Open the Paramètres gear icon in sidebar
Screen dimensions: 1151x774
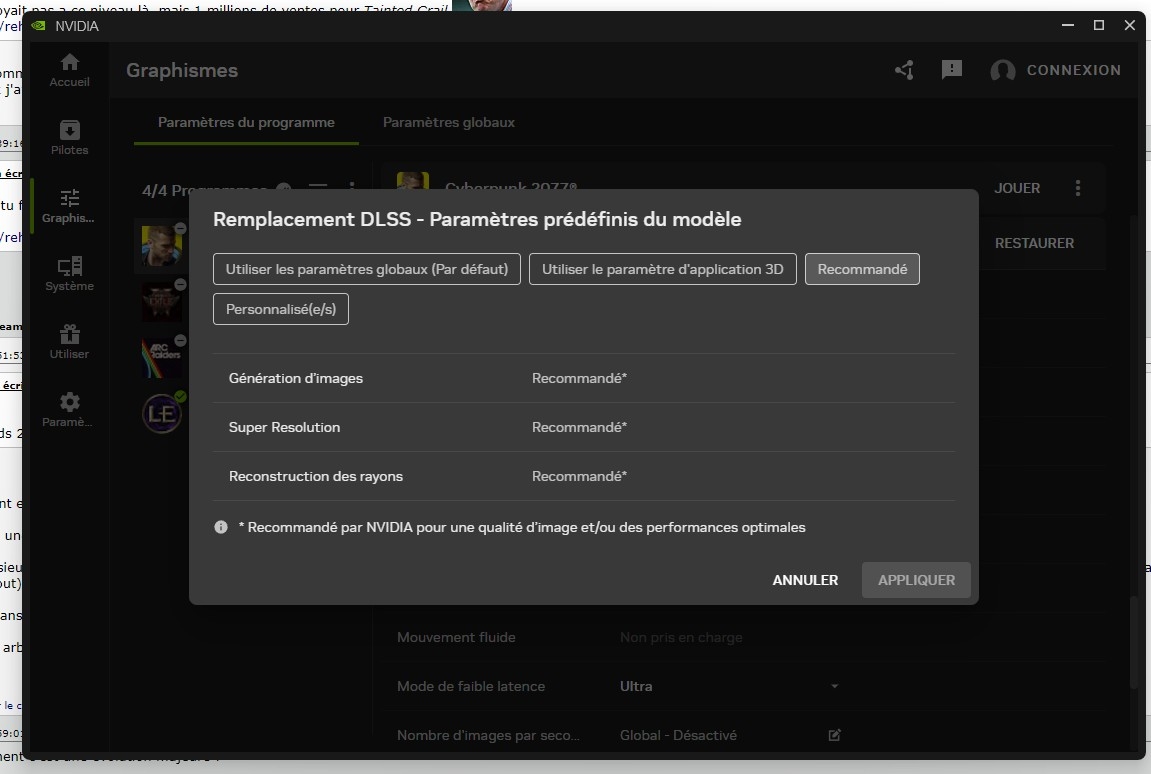pyautogui.click(x=69, y=410)
